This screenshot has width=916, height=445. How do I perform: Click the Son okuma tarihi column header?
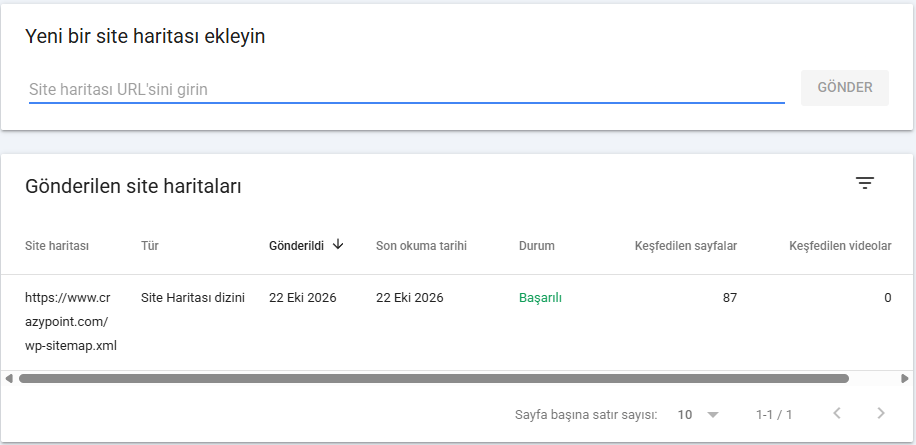pos(421,246)
